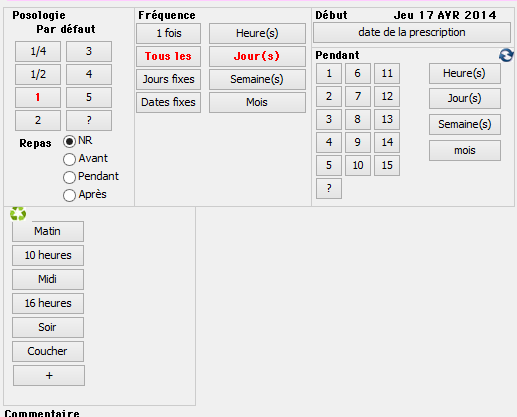Click the green recycle icon above Matin

pyautogui.click(x=18, y=214)
